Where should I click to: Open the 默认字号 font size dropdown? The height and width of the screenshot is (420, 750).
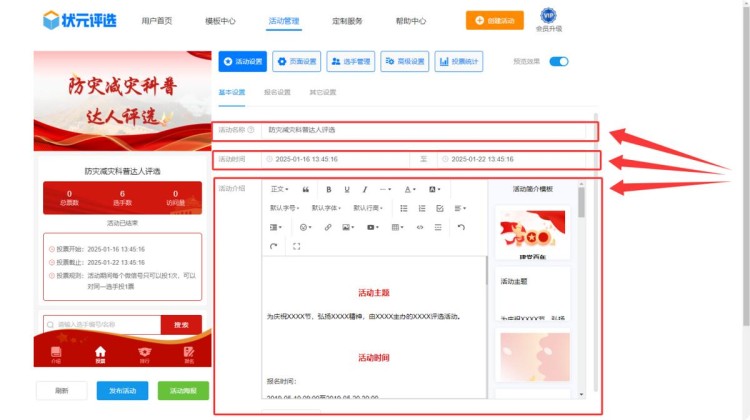click(x=285, y=208)
